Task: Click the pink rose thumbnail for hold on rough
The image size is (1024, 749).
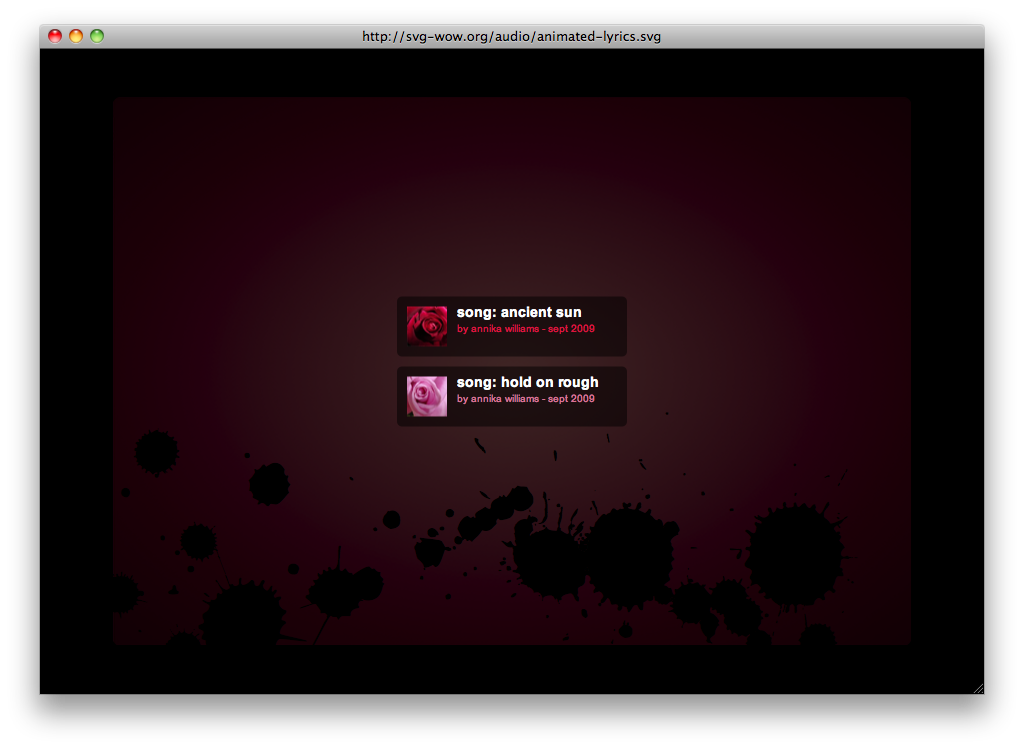Action: click(427, 396)
